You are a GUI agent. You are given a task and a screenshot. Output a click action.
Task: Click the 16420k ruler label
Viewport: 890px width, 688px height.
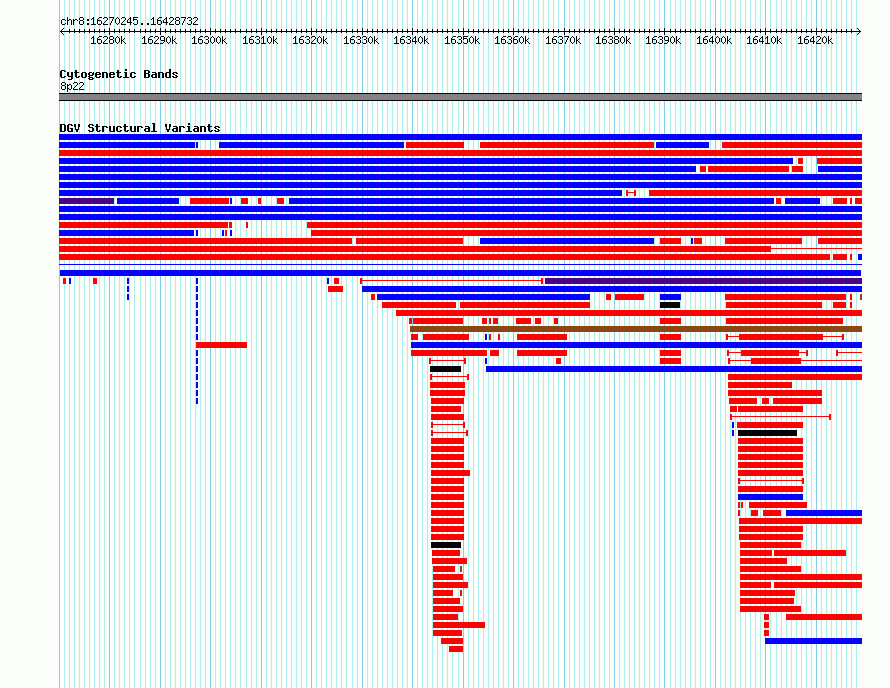pyautogui.click(x=815, y=40)
